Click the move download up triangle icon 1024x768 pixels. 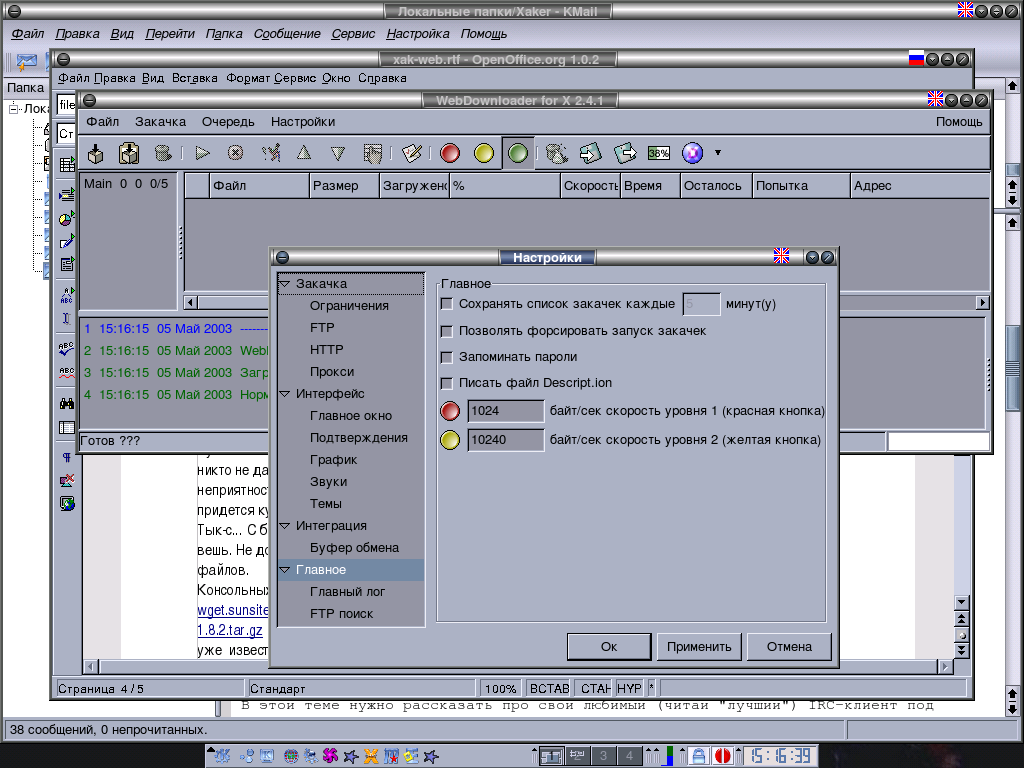coord(304,153)
